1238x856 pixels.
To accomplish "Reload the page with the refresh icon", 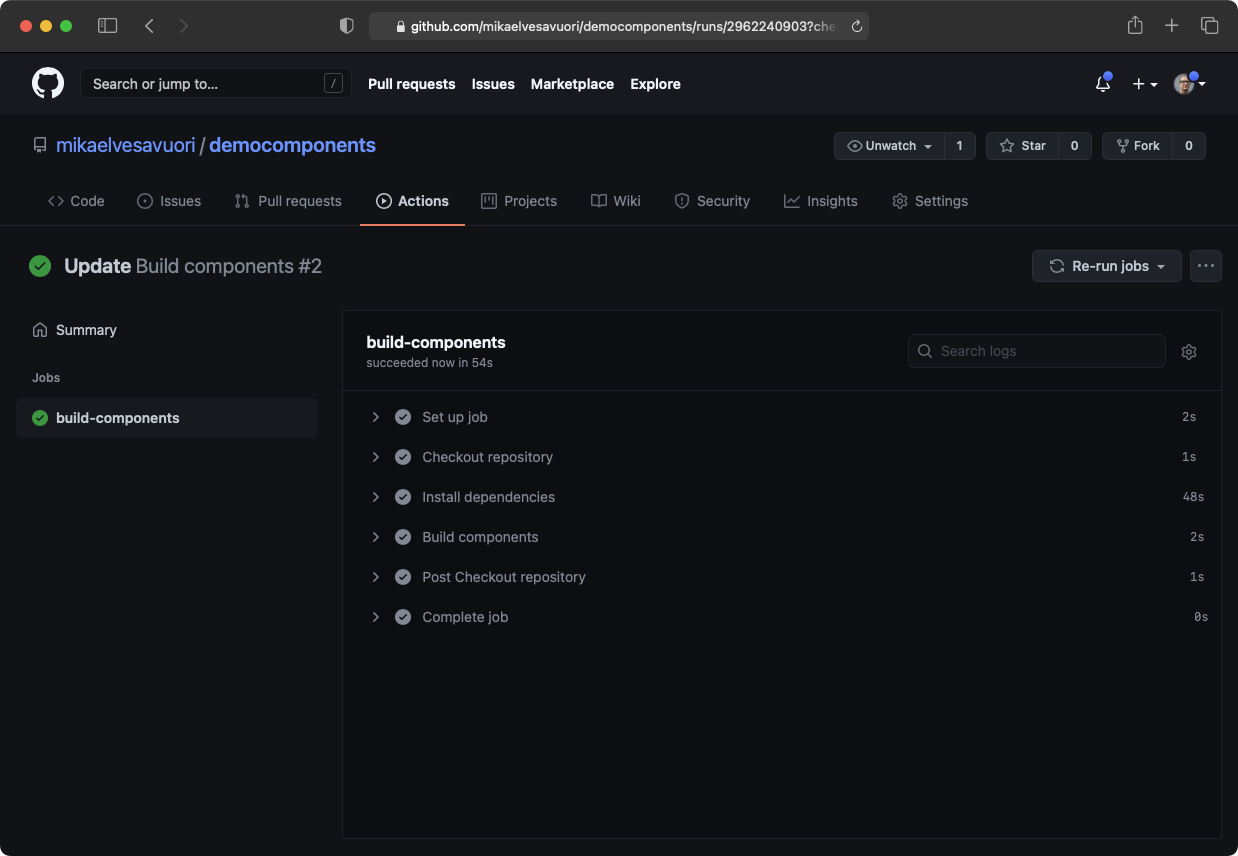I will tap(856, 27).
